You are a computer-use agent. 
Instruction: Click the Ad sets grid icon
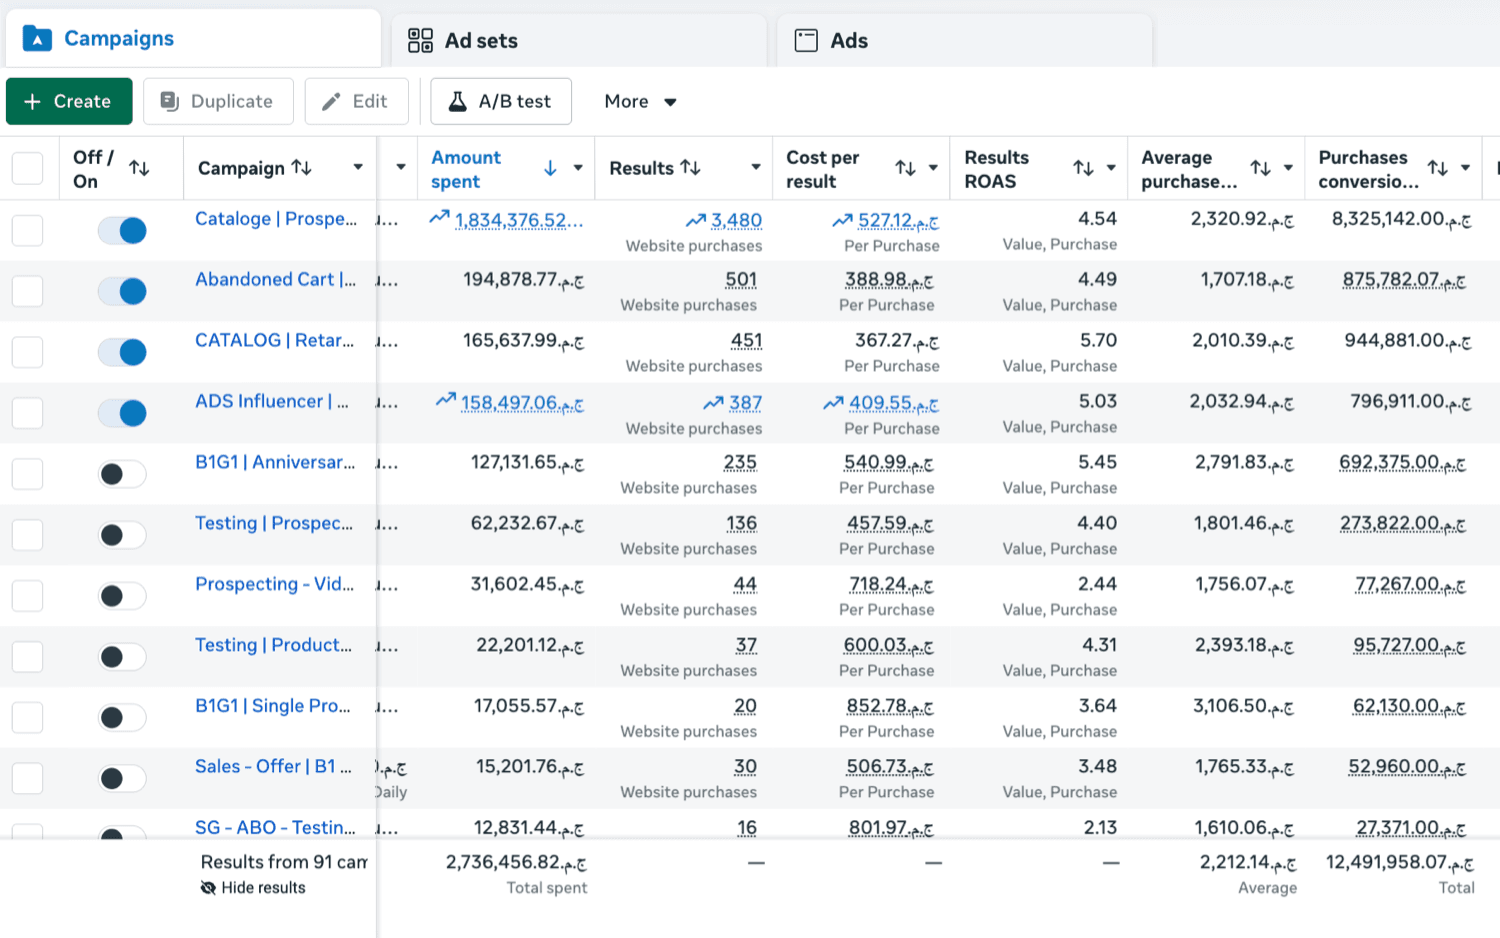point(420,40)
